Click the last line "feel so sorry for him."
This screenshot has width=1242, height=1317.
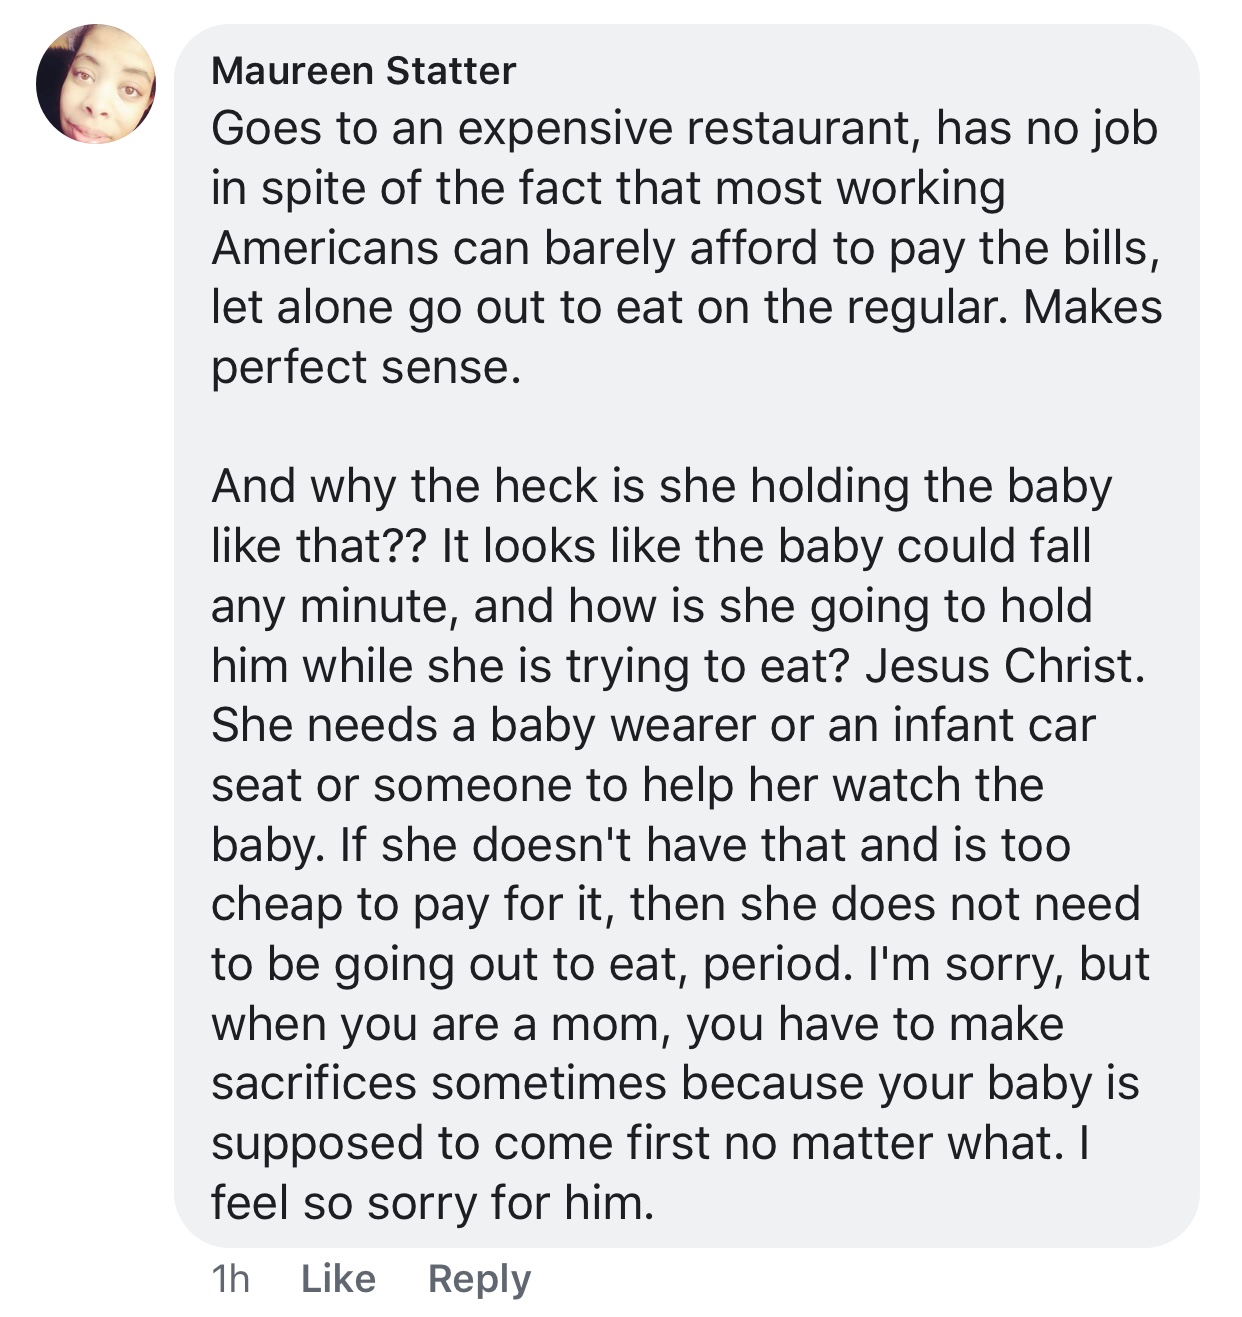(x=432, y=1202)
